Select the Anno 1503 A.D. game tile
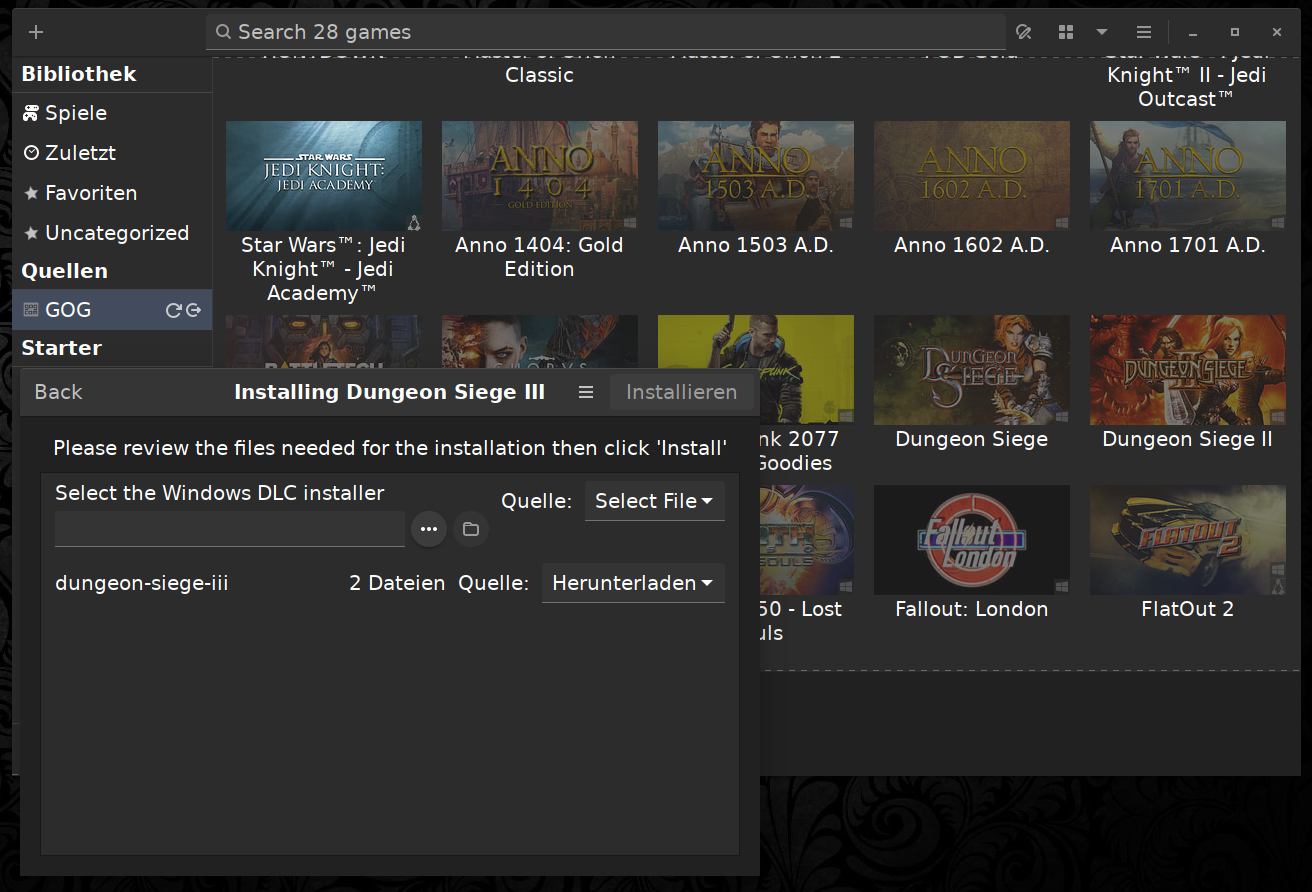 point(756,176)
